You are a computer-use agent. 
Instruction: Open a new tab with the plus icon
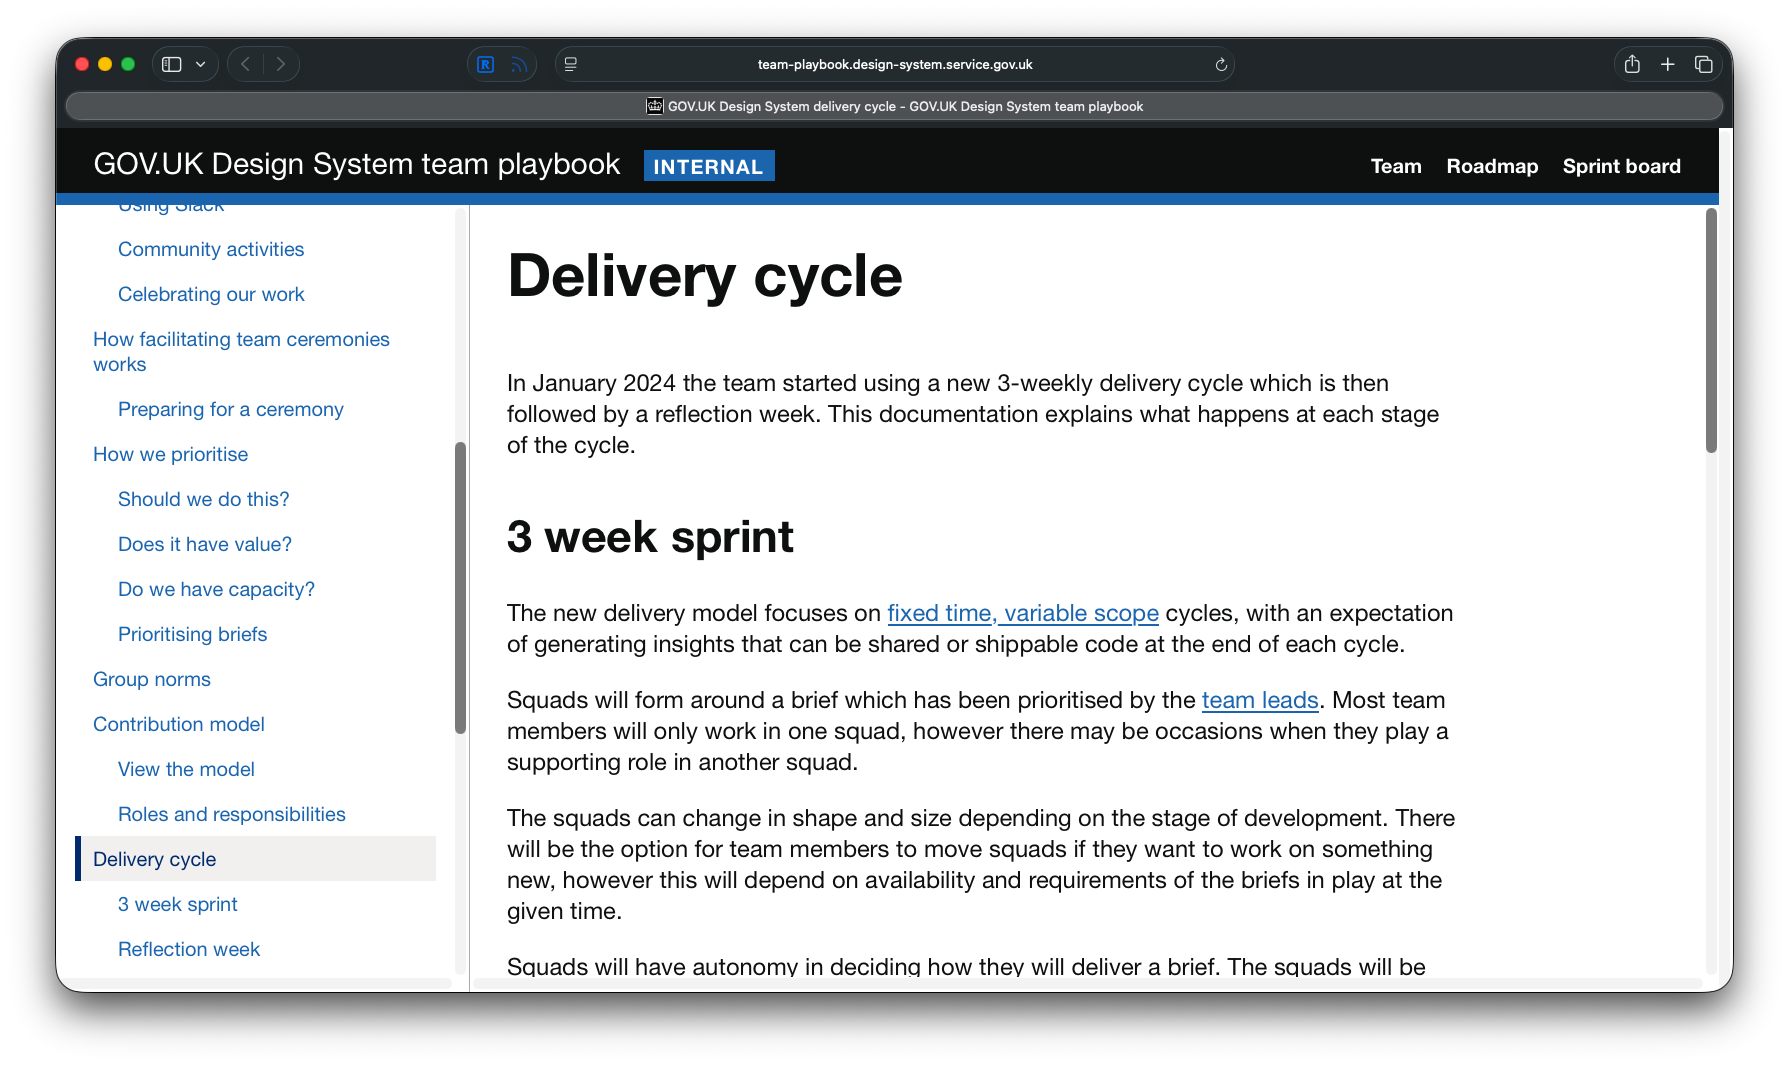(x=1668, y=63)
